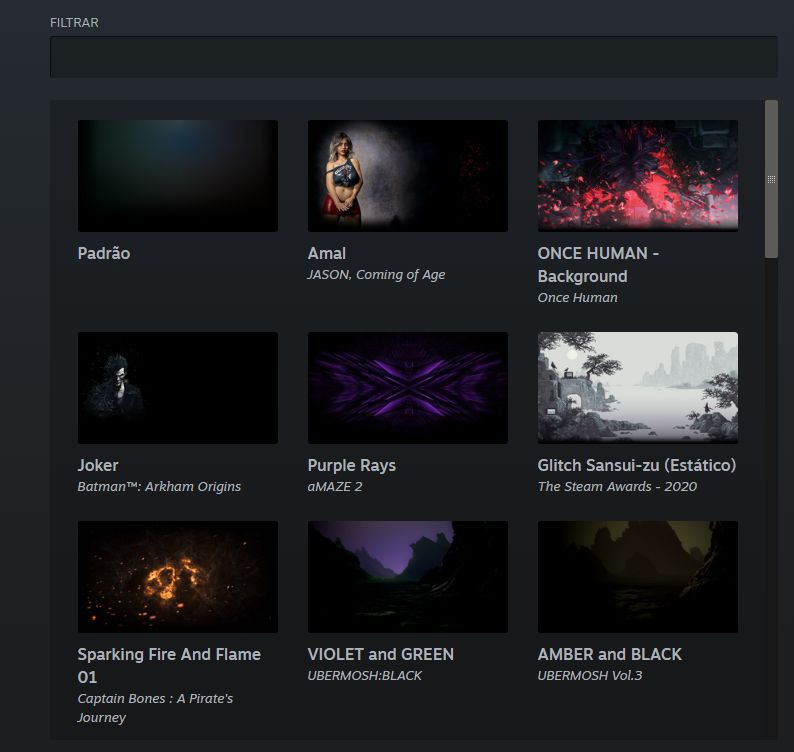Pick the VIOLET and GREEN thumbnail
This screenshot has width=794, height=752.
tap(408, 577)
